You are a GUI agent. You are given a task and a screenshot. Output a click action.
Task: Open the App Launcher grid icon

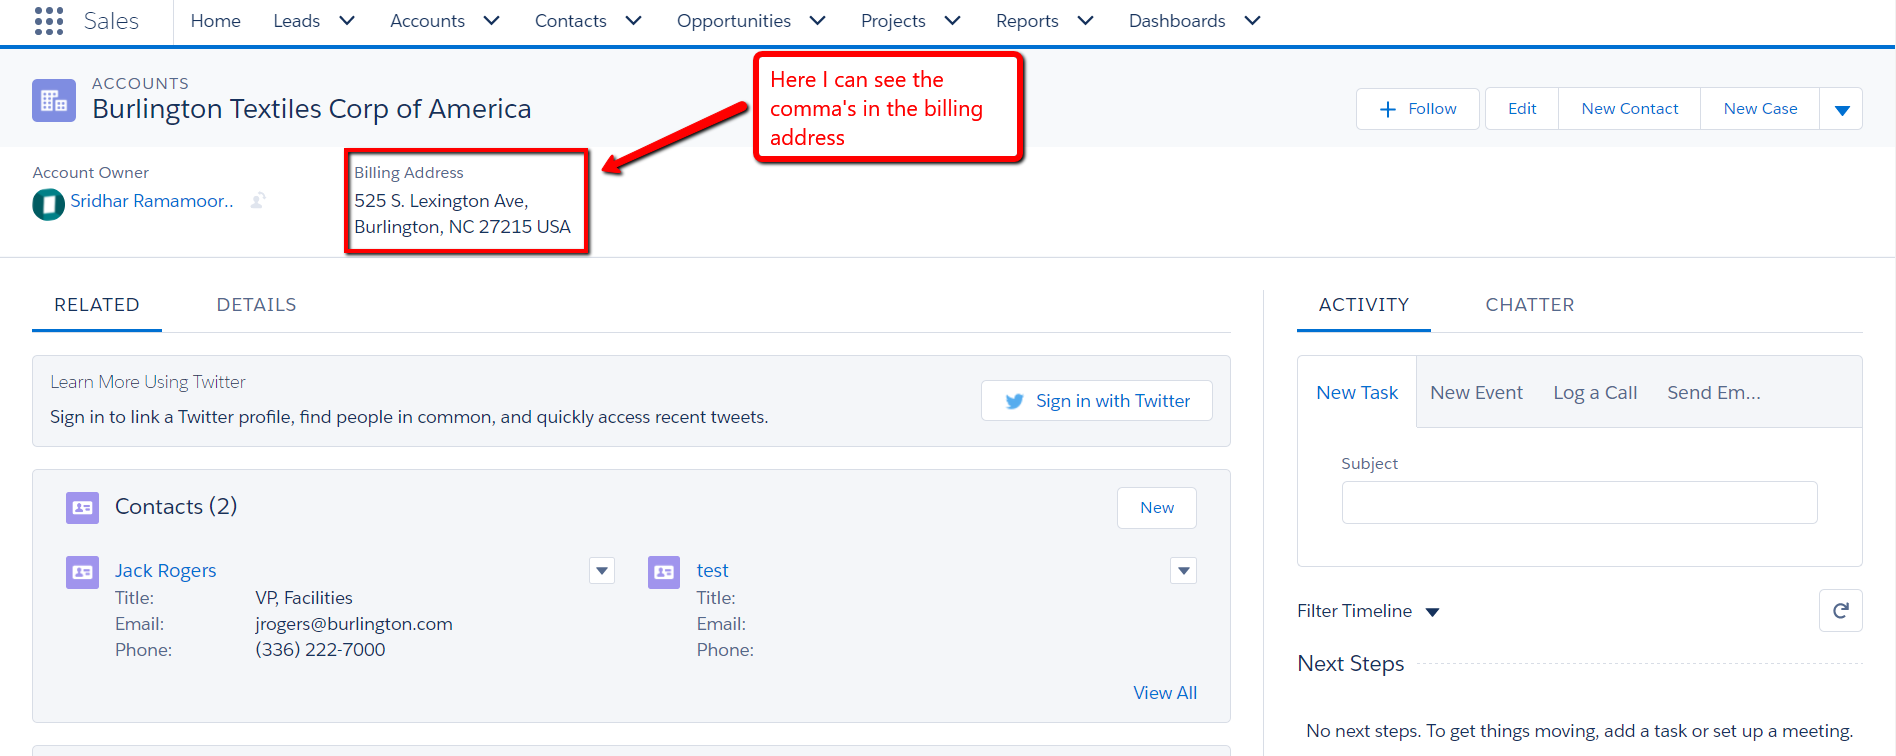pyautogui.click(x=49, y=21)
